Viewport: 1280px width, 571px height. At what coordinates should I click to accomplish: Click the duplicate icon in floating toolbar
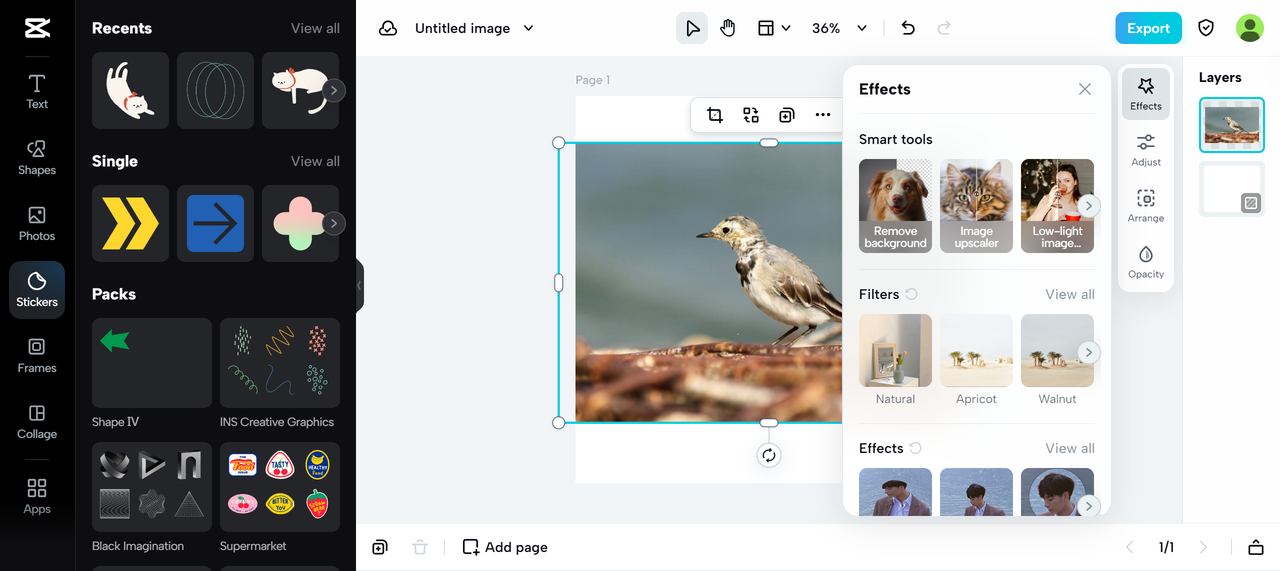787,115
